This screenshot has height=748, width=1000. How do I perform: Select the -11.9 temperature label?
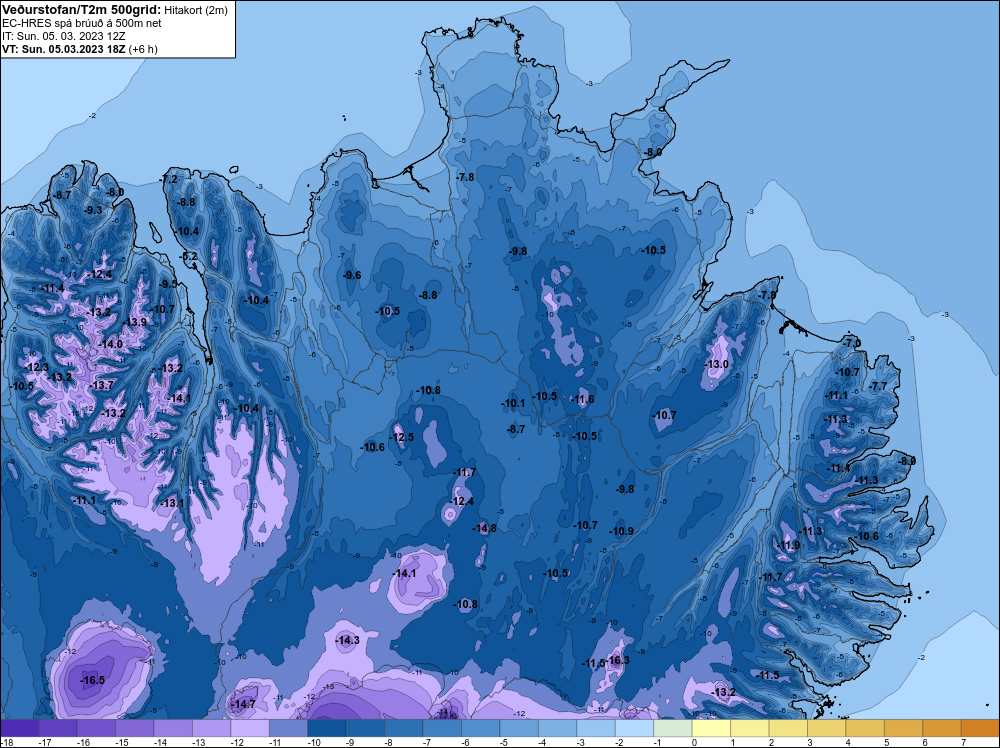click(789, 545)
